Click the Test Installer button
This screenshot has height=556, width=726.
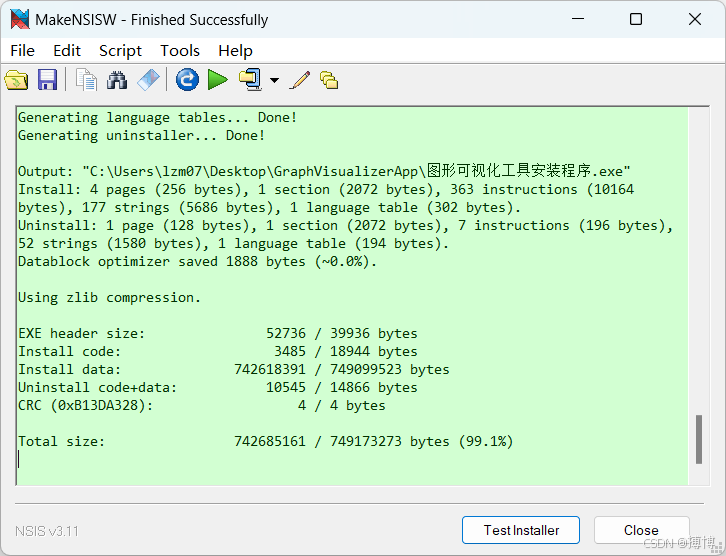521,530
